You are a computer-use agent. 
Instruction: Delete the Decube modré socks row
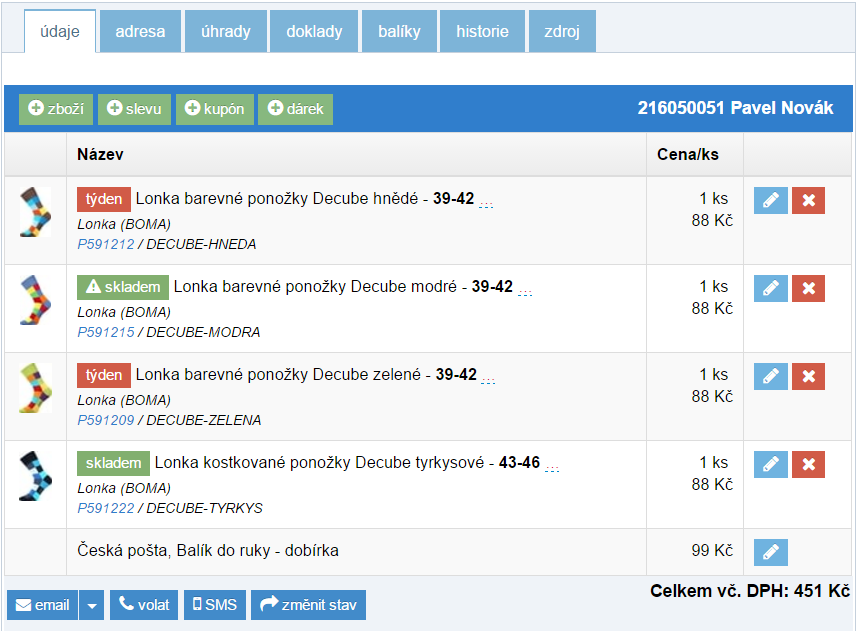click(x=808, y=288)
